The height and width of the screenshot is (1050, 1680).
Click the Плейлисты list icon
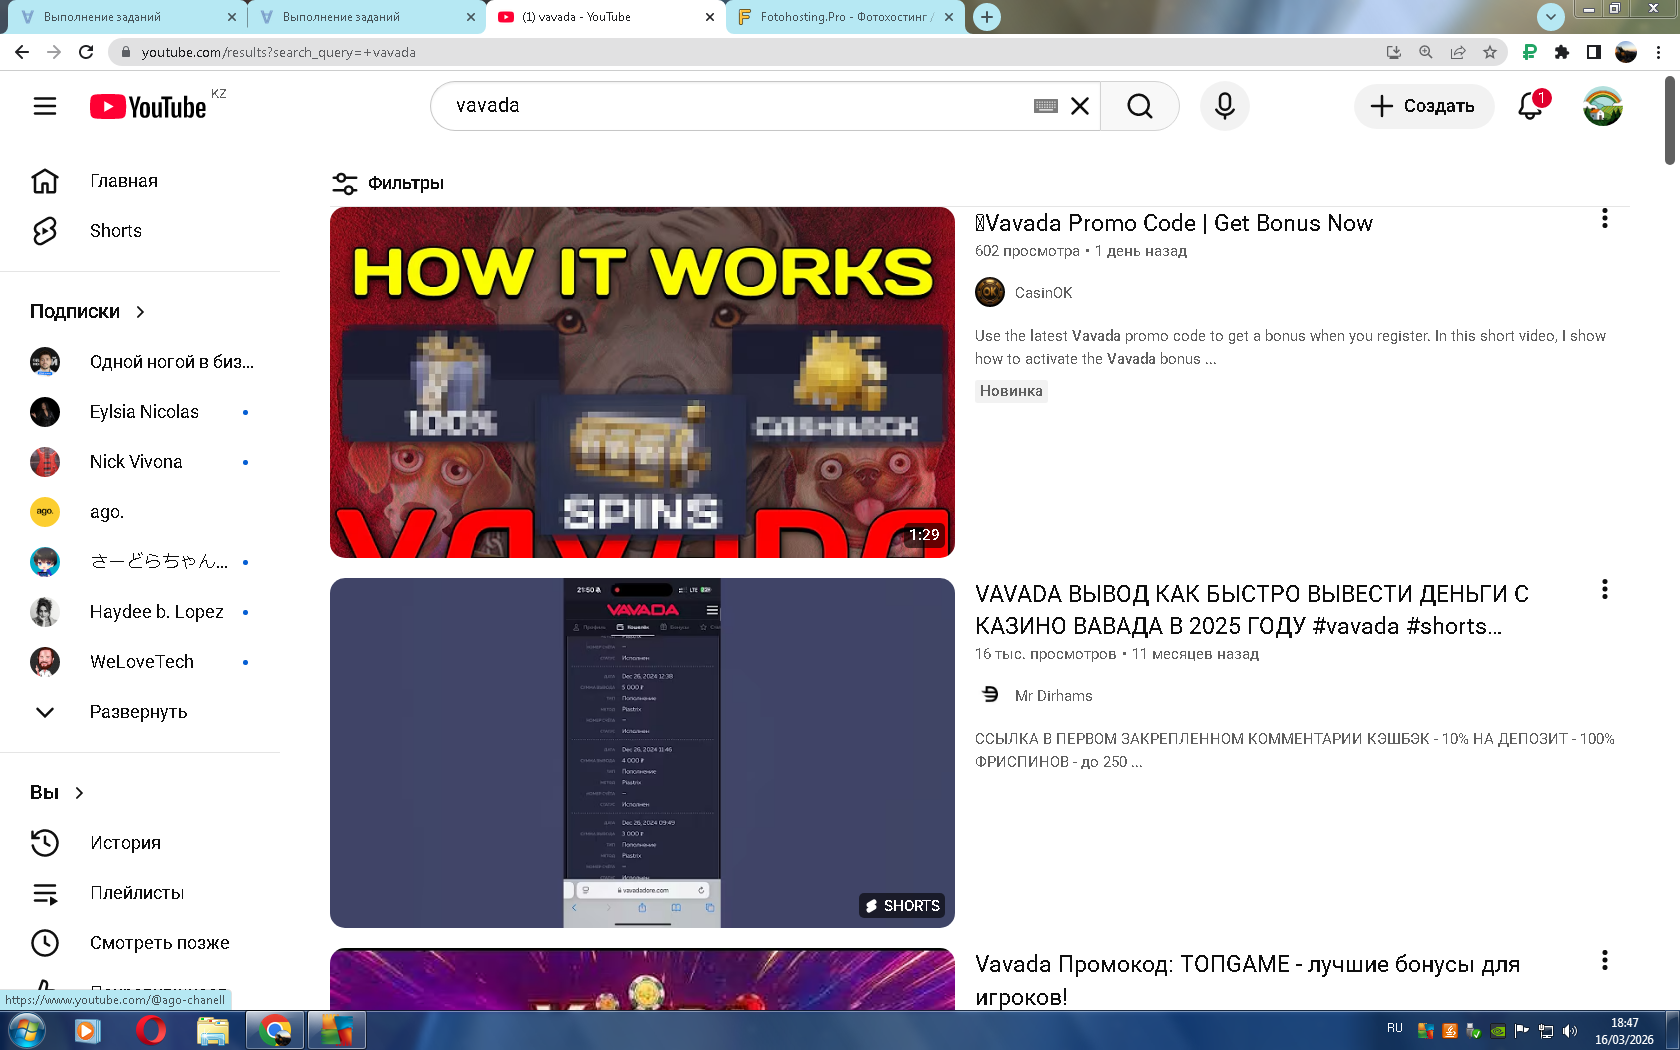click(x=45, y=893)
